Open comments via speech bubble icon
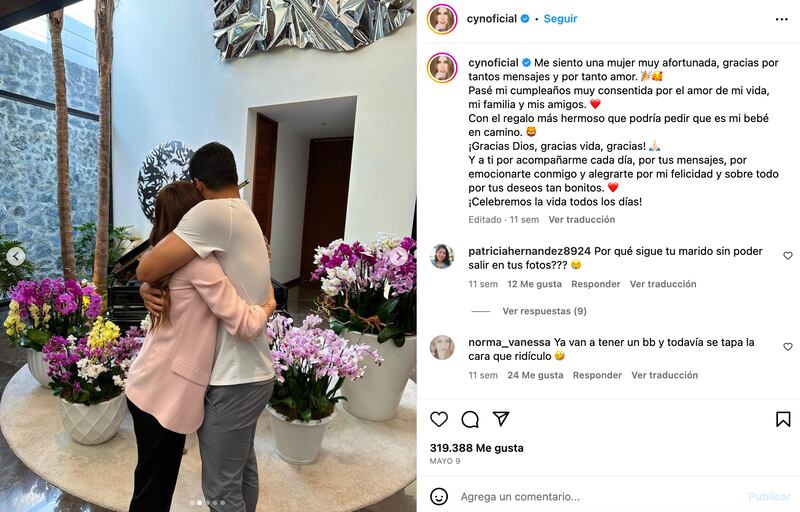Image resolution: width=800 pixels, height=512 pixels. pos(470,419)
